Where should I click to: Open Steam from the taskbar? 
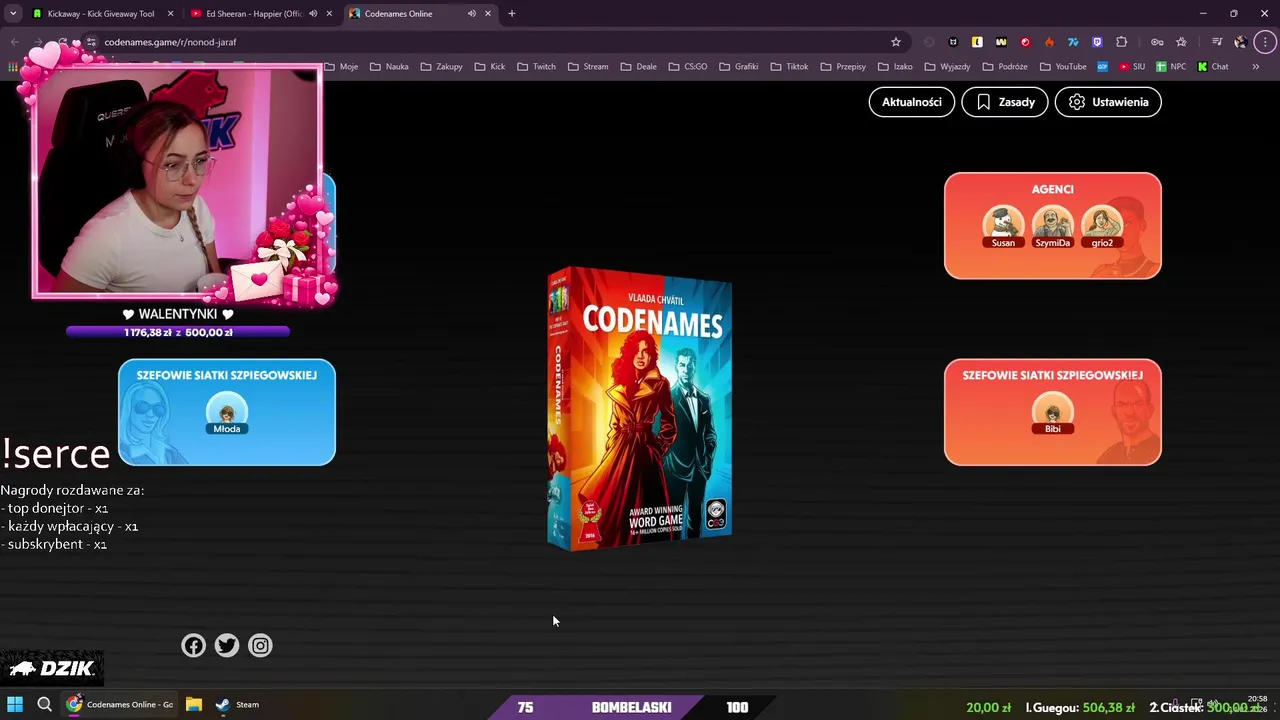click(x=238, y=704)
